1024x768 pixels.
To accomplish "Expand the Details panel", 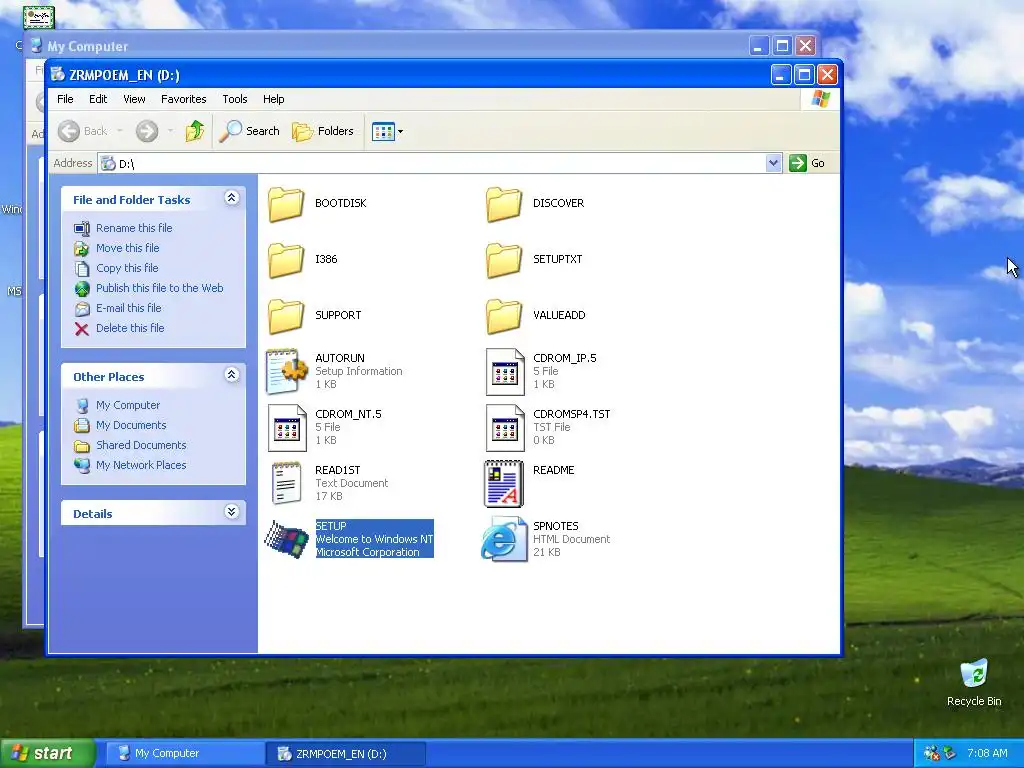I will 232,511.
